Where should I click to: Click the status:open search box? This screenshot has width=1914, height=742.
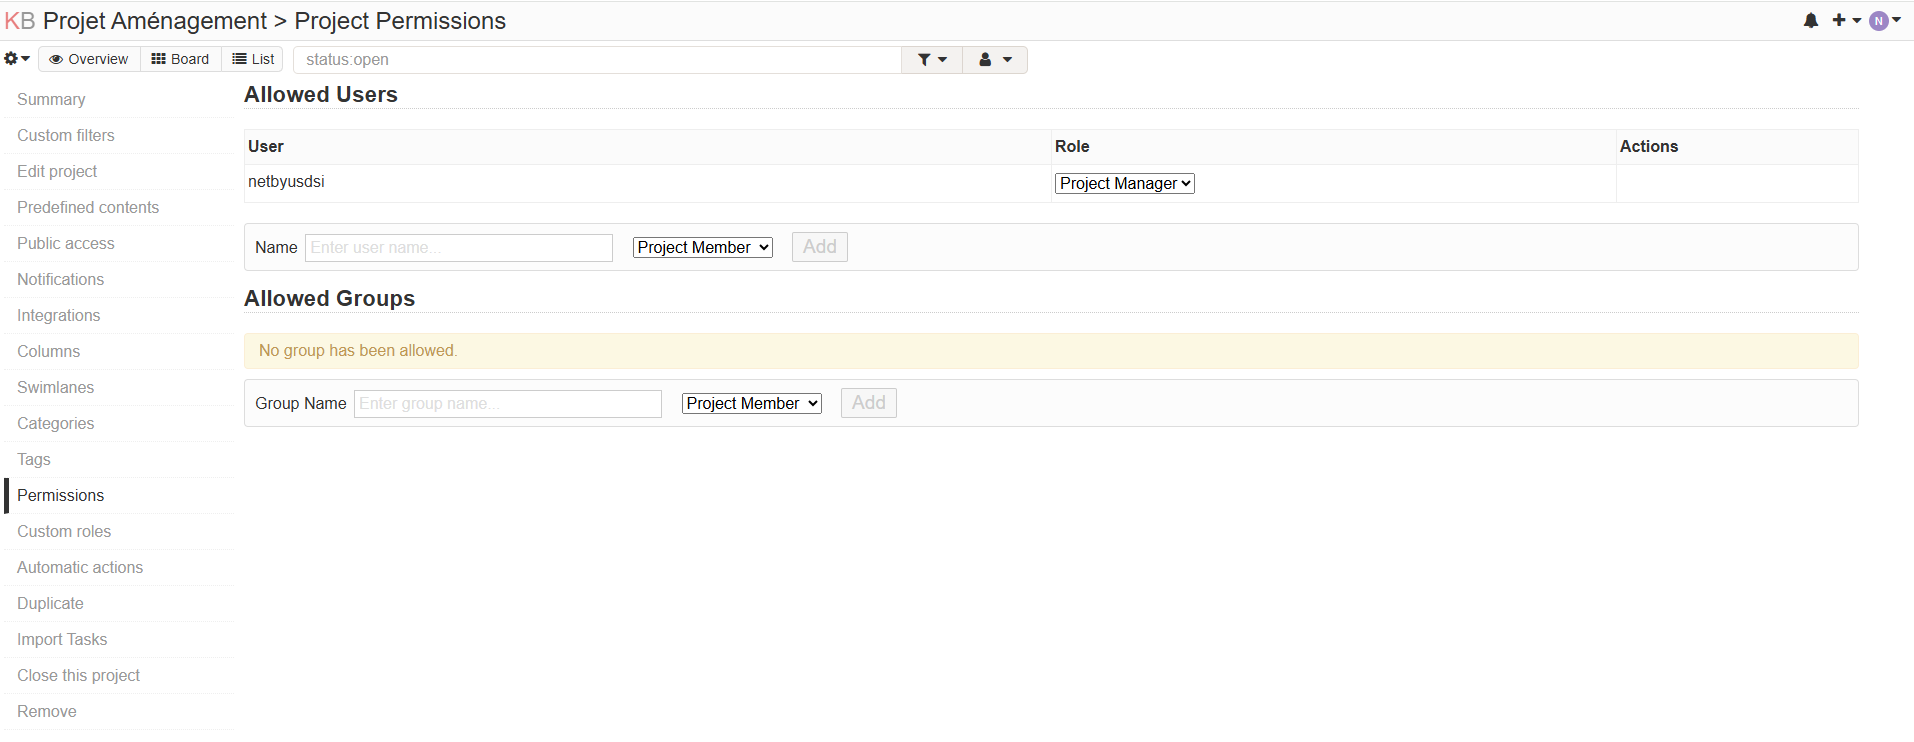(598, 60)
